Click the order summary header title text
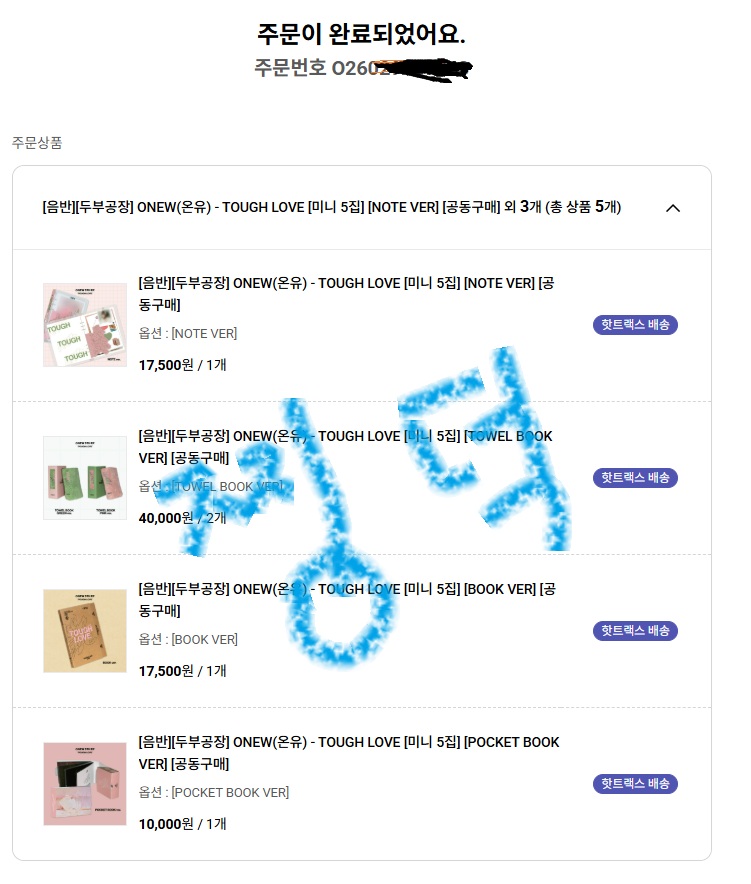The image size is (751, 884). click(332, 207)
